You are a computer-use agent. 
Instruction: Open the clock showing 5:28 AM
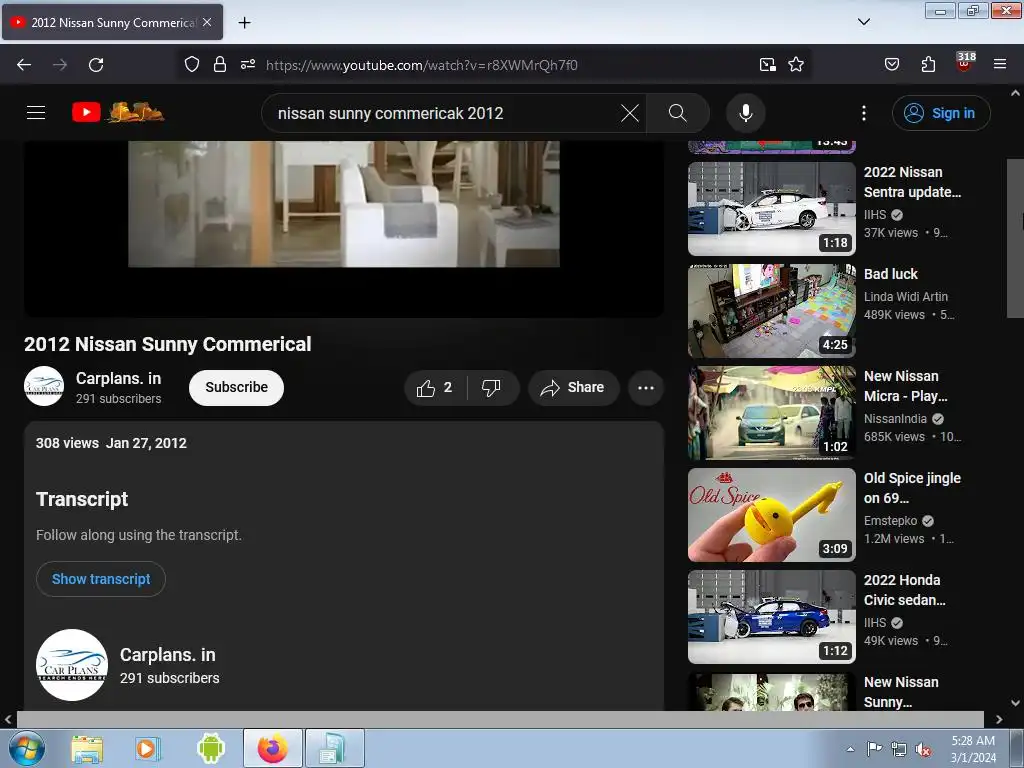click(973, 749)
